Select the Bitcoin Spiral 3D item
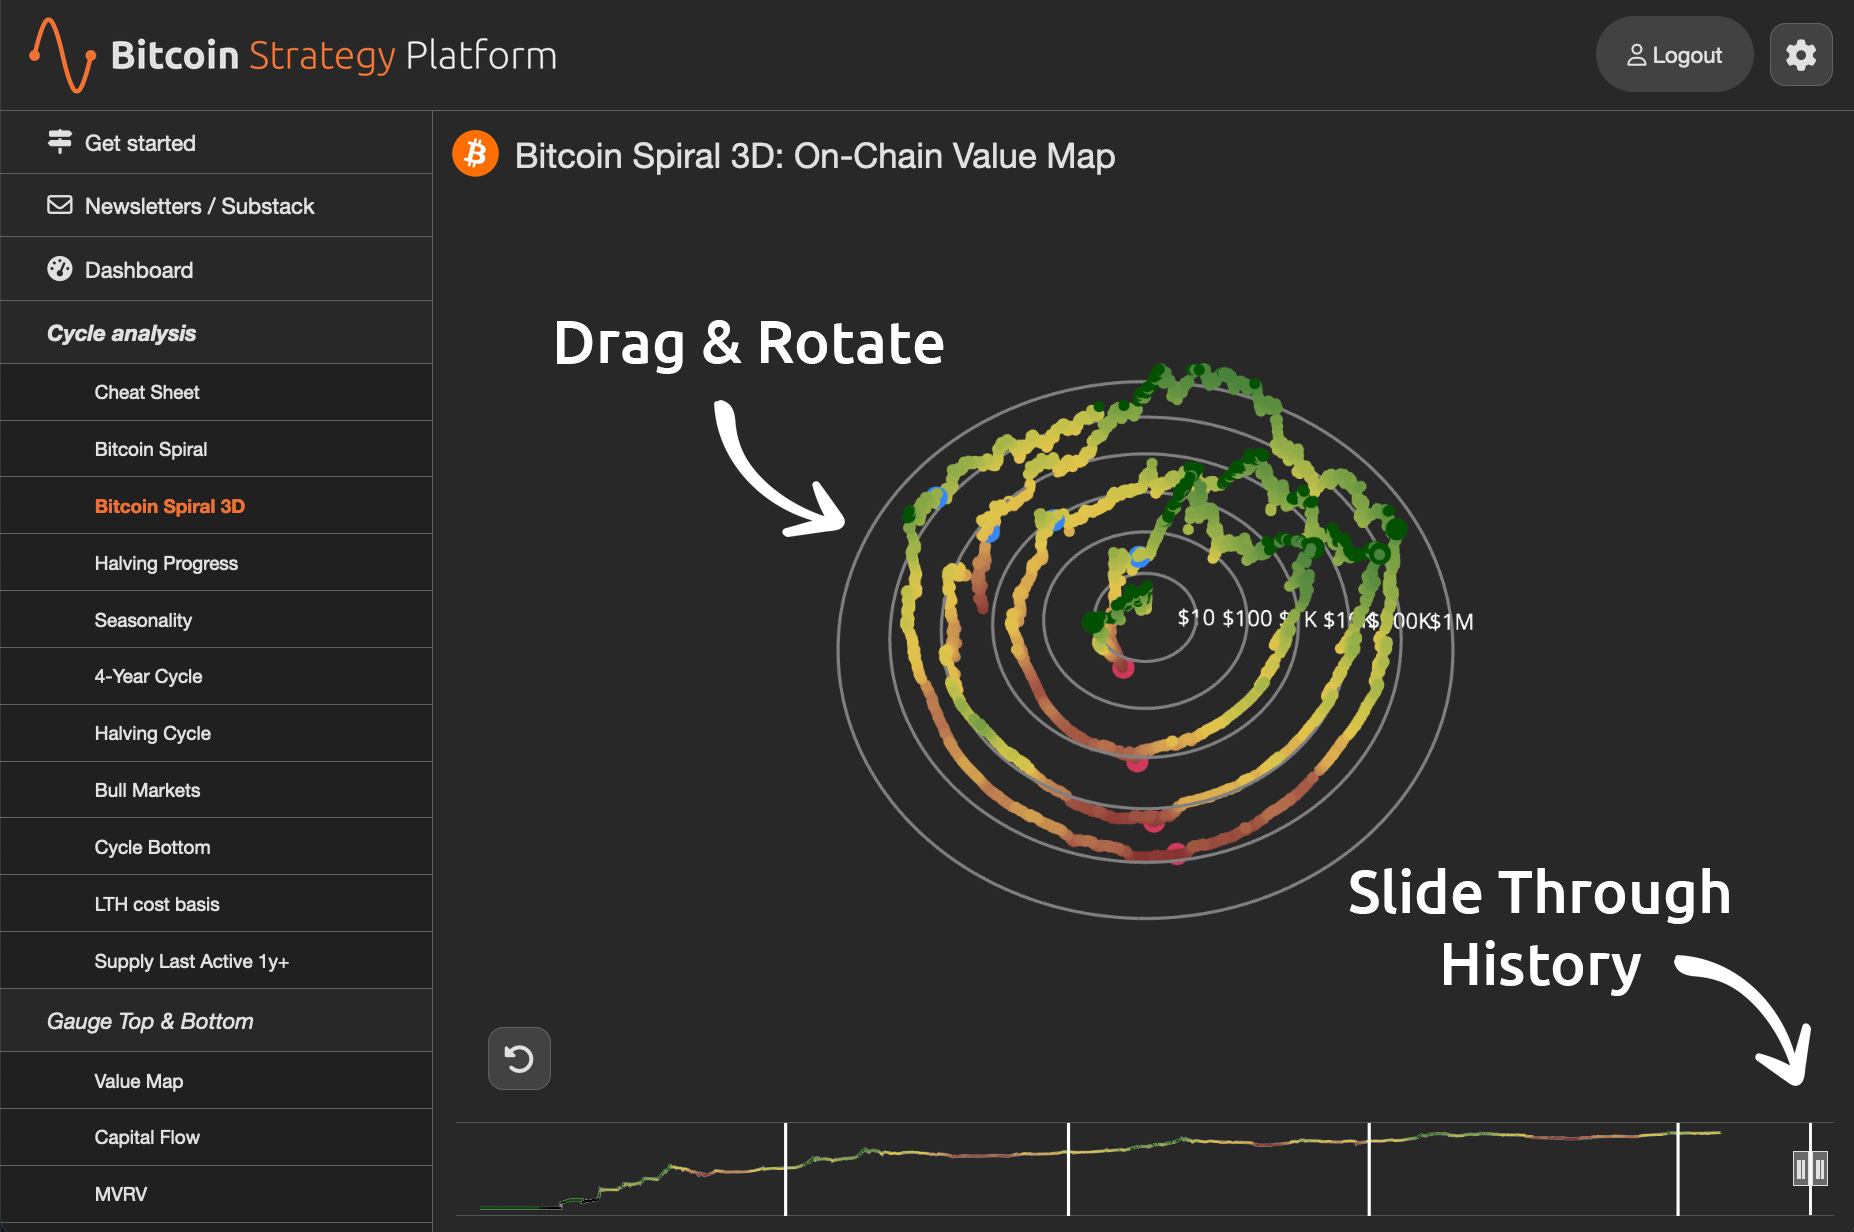The image size is (1854, 1232). coord(216,506)
